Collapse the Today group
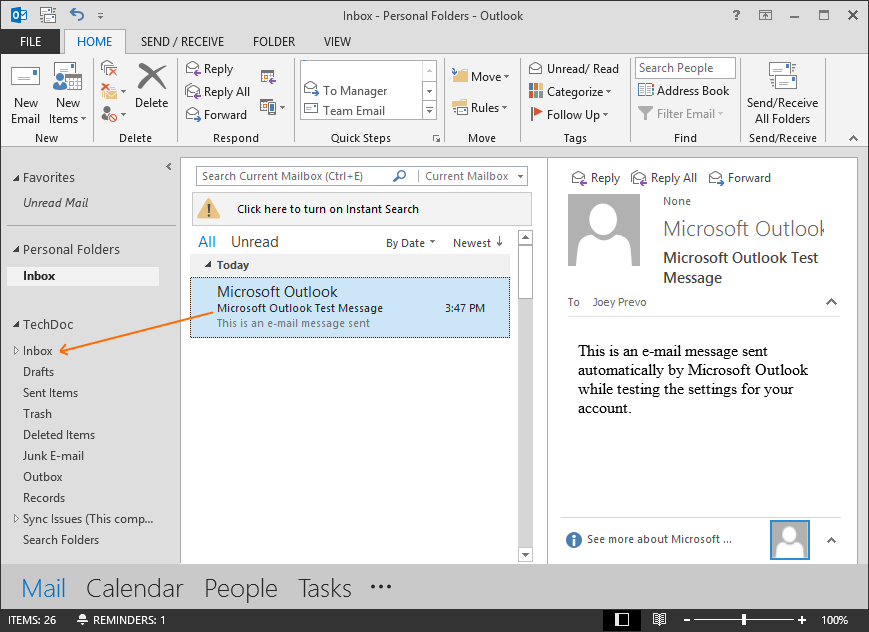Screen dimensions: 869x632 (208, 264)
